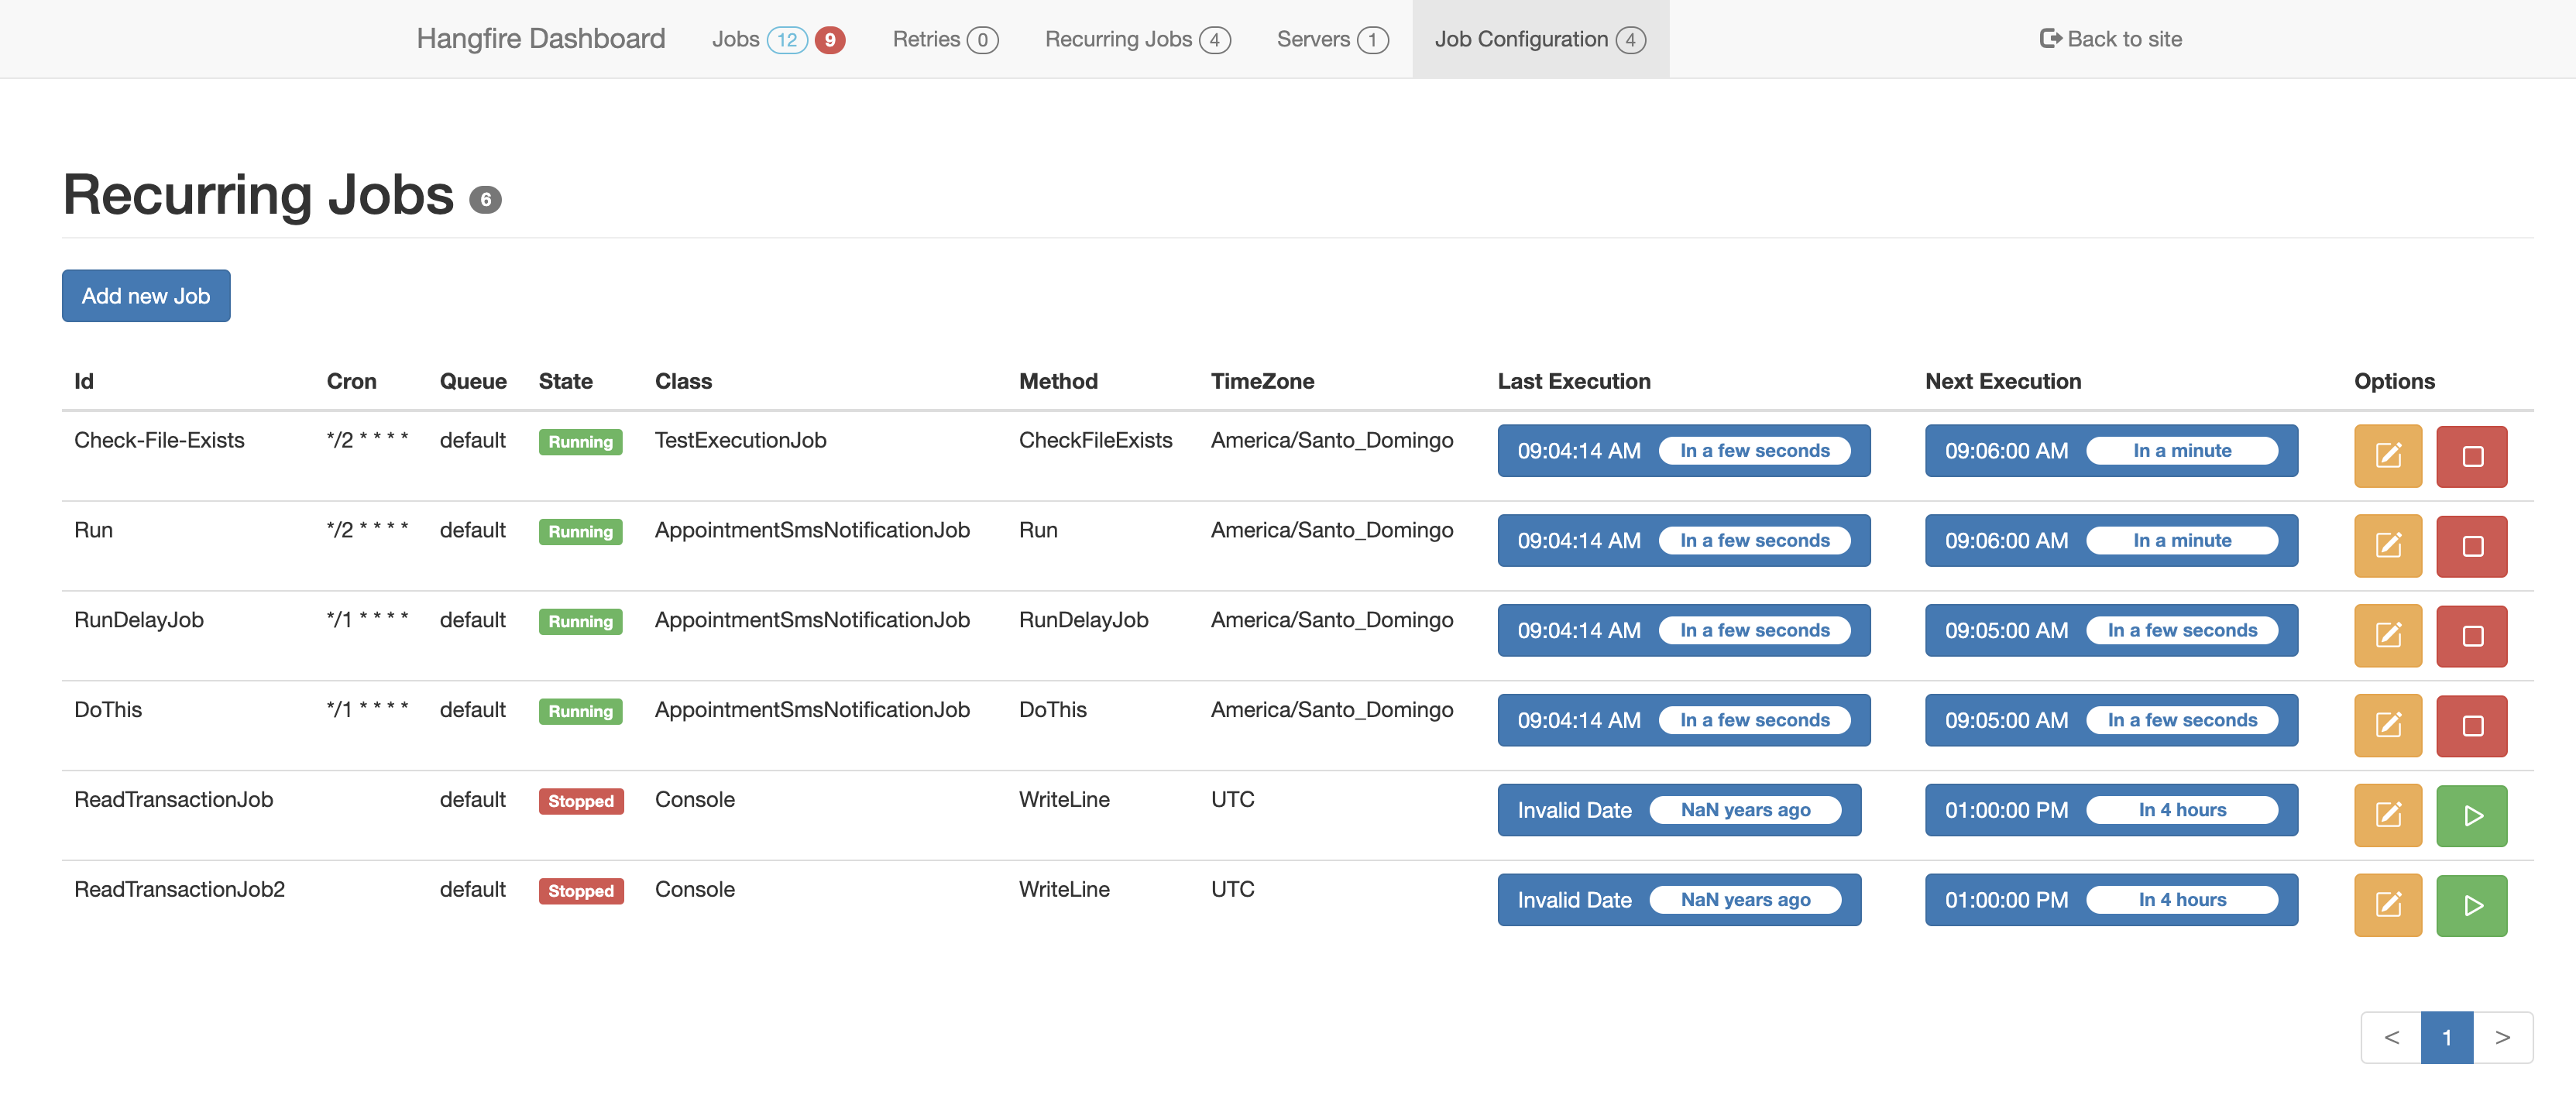Toggle Running state for RunDelayJob
Viewport: 2576px width, 1095px height.
(2471, 633)
